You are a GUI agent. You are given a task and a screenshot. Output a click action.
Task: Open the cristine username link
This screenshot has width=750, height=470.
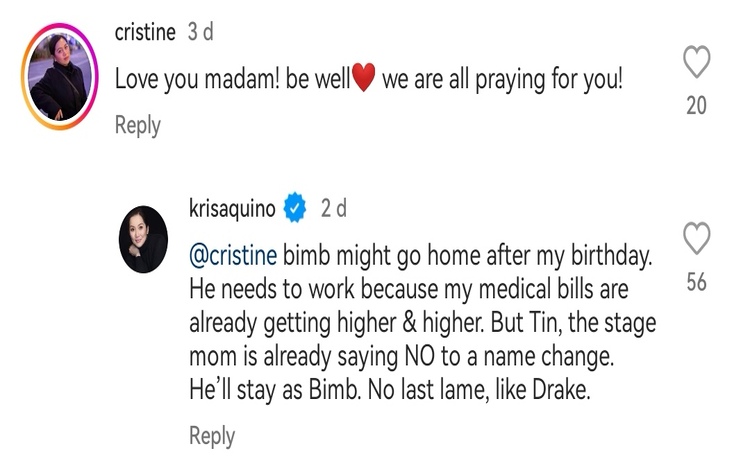145,32
